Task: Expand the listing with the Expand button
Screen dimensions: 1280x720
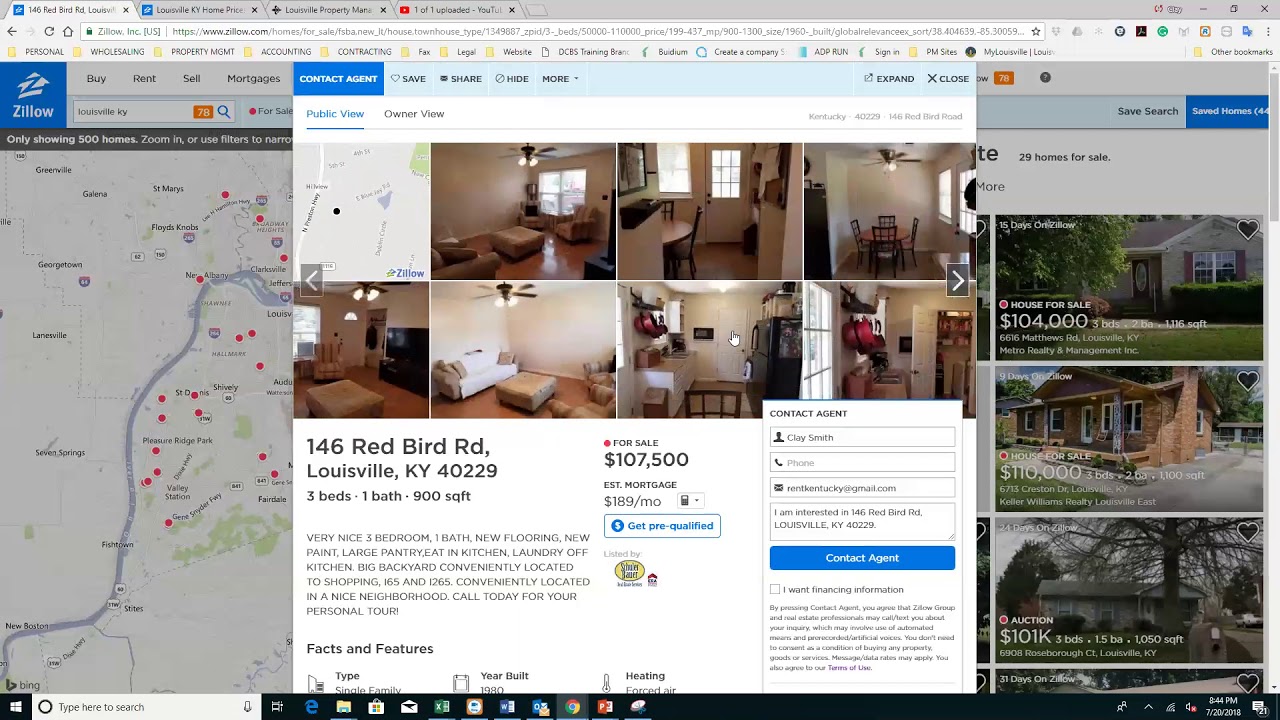Action: [x=889, y=79]
